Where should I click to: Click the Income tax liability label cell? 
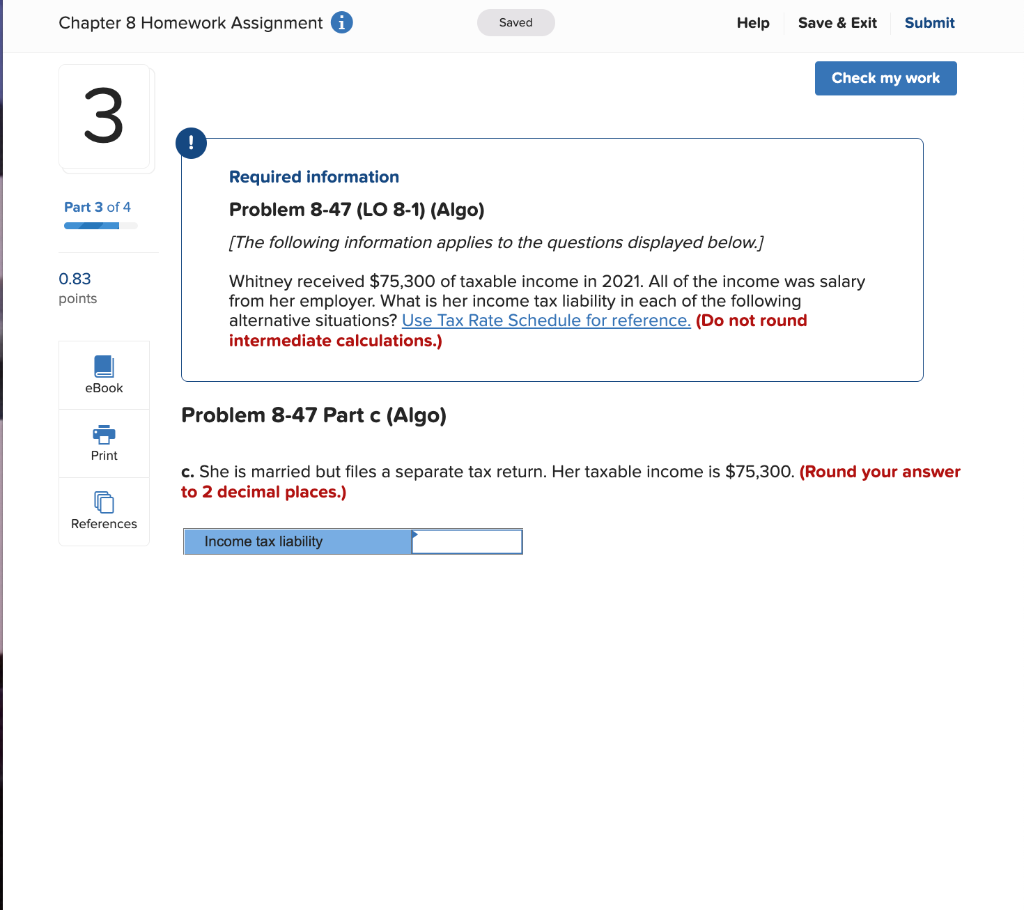pyautogui.click(x=298, y=542)
